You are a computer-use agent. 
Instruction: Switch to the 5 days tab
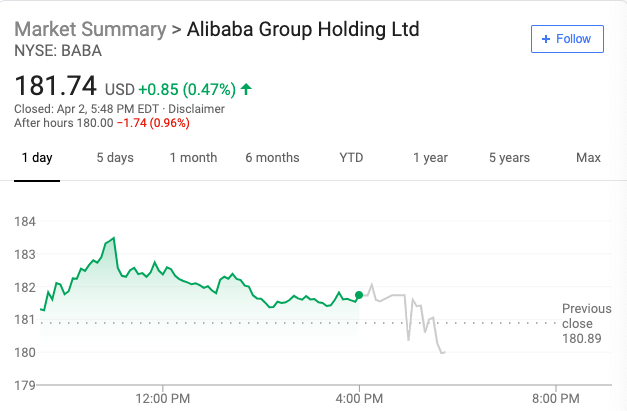(x=115, y=158)
